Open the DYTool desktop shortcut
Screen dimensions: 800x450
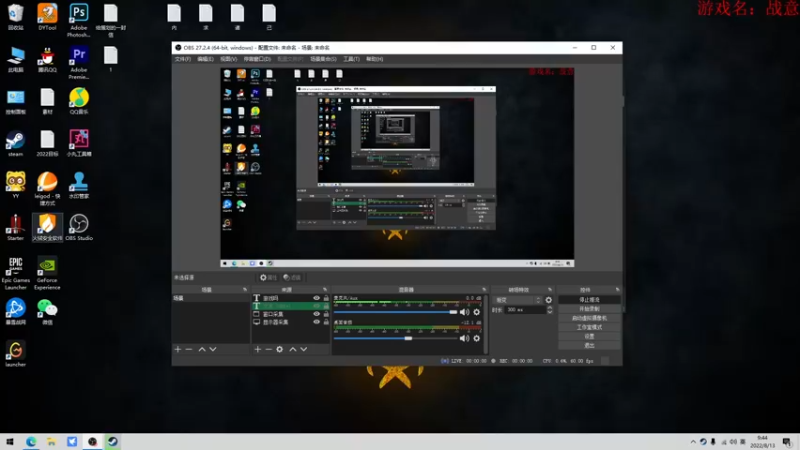pyautogui.click(x=47, y=17)
